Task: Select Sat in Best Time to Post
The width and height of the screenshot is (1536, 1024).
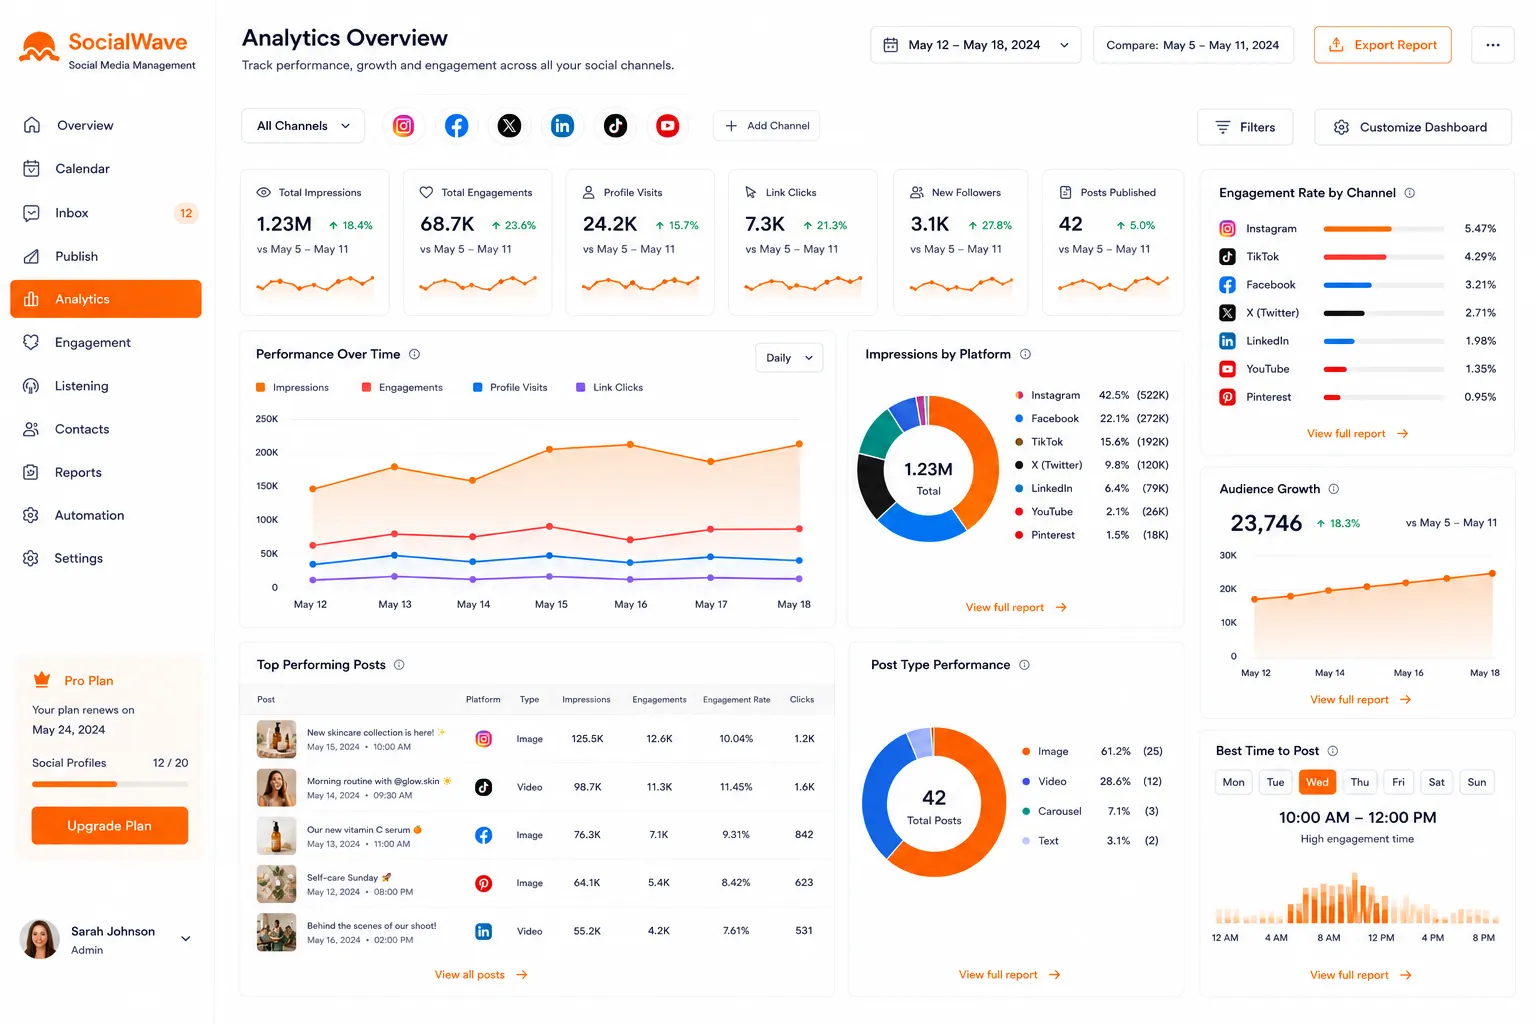Action: [x=1437, y=782]
